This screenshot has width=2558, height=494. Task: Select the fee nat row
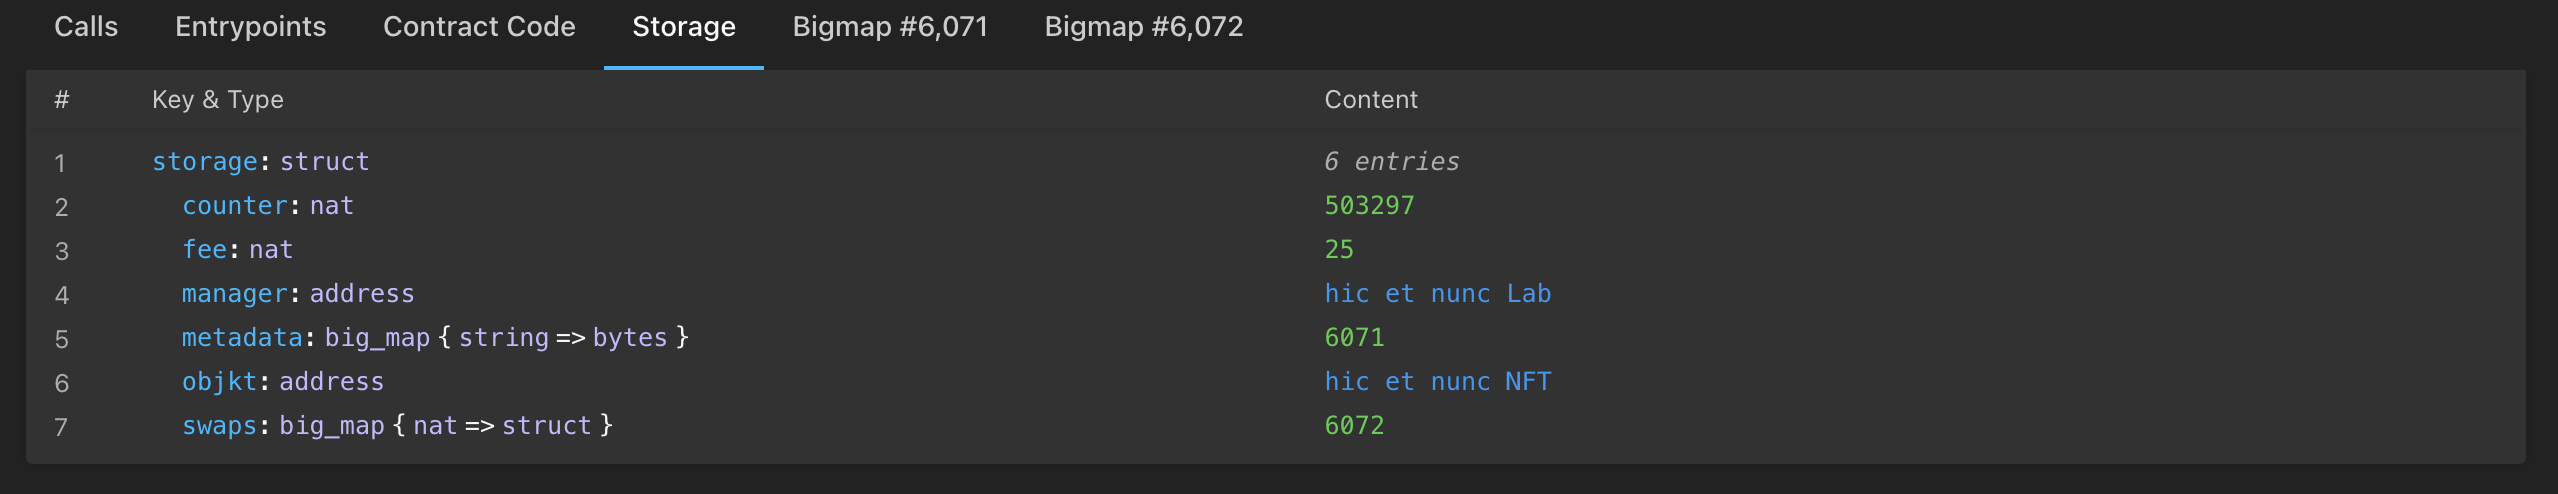point(237,250)
